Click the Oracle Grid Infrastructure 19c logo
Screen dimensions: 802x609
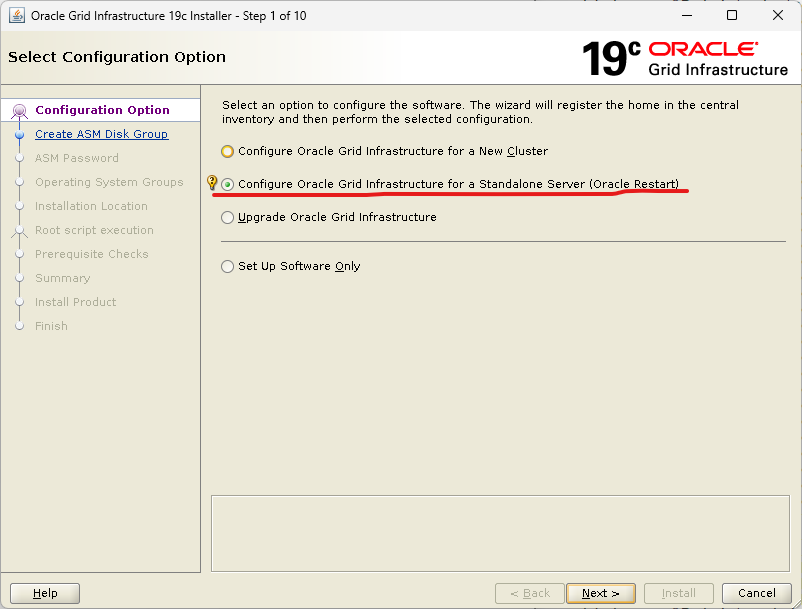pos(685,58)
